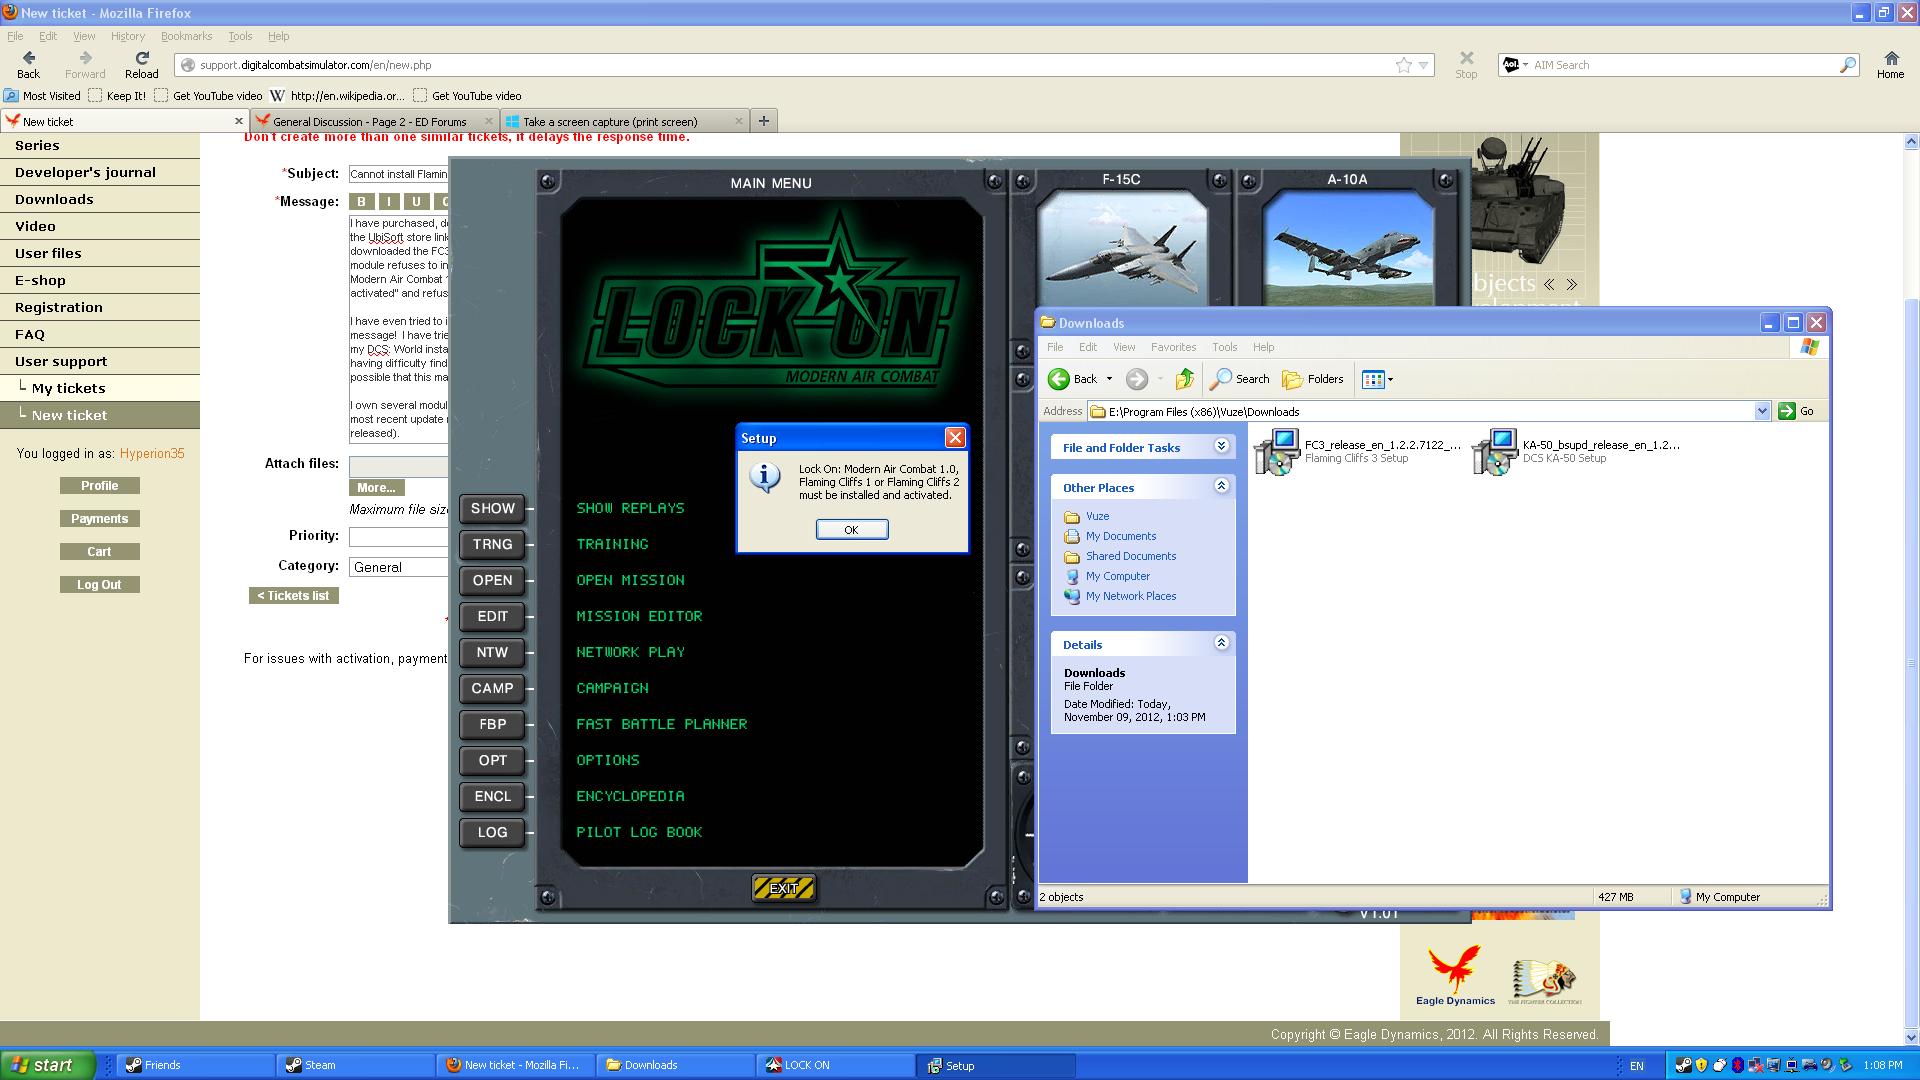Close the Setup dialog with the X
This screenshot has height=1080, width=1920.
pos(955,438)
